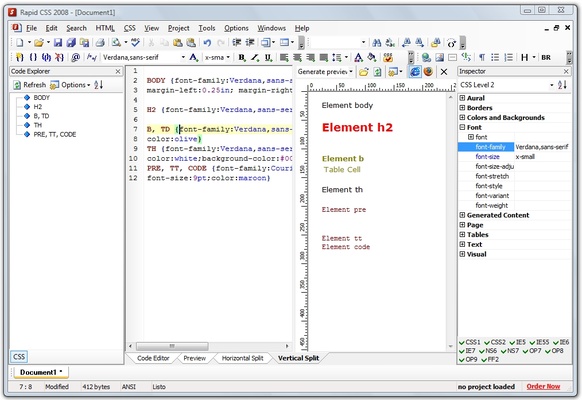The width and height of the screenshot is (582, 400).
Task: Click the numbered list icon
Action: [509, 57]
